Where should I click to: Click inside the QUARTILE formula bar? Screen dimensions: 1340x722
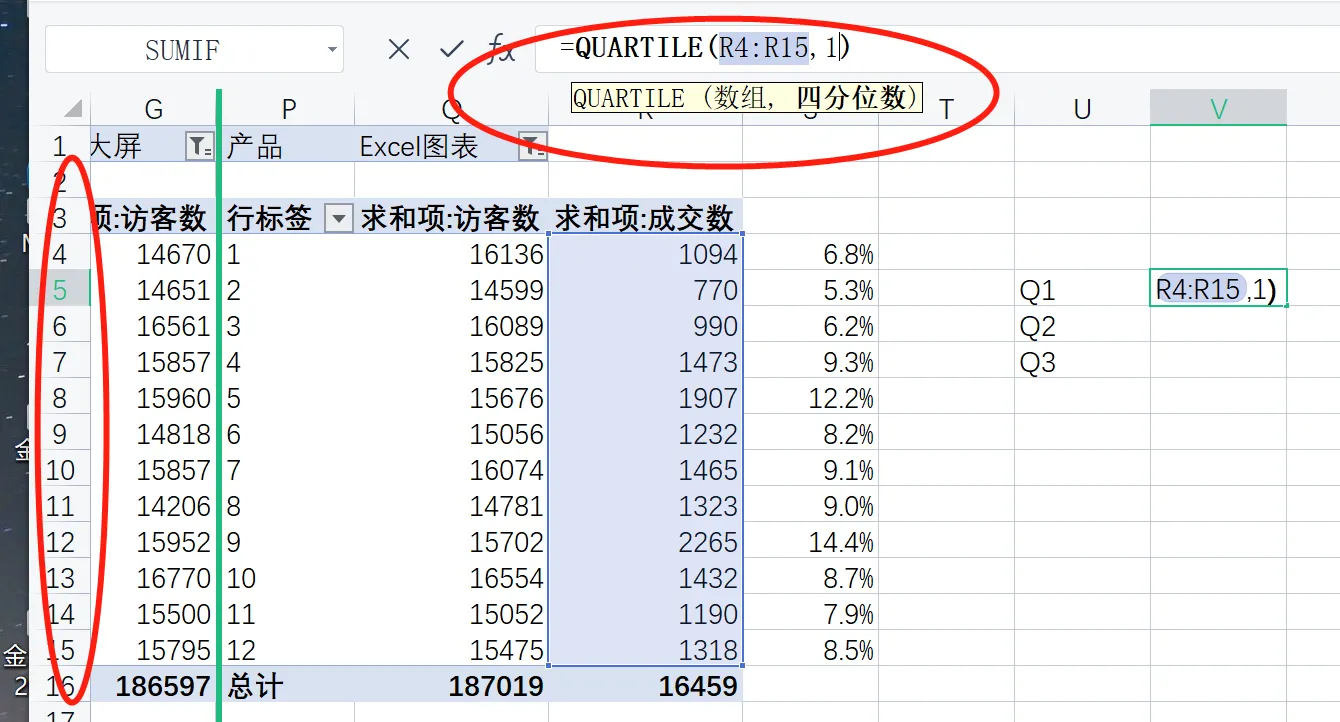(x=937, y=48)
